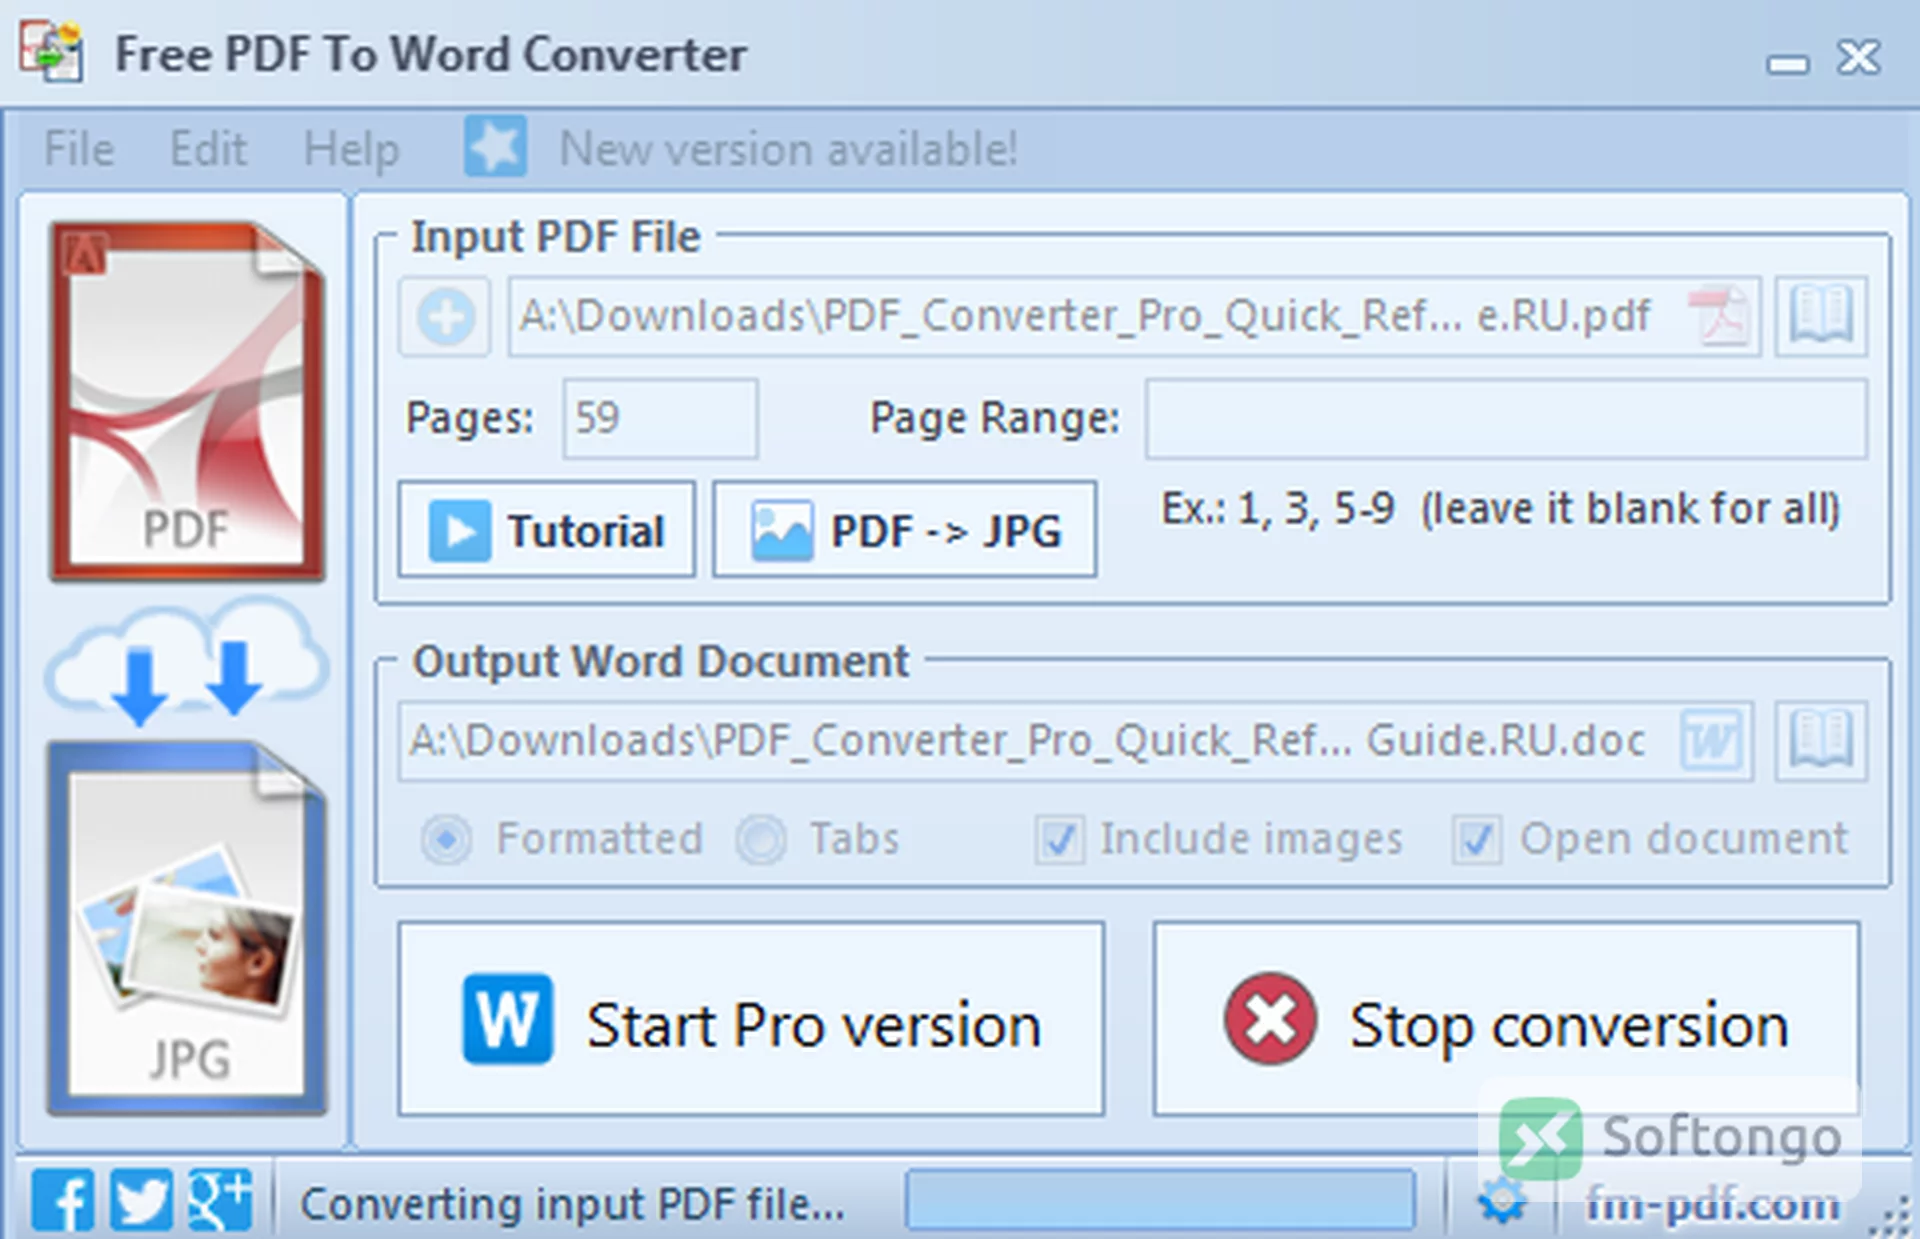
Task: Click the Word icon in output field
Action: coord(1711,741)
